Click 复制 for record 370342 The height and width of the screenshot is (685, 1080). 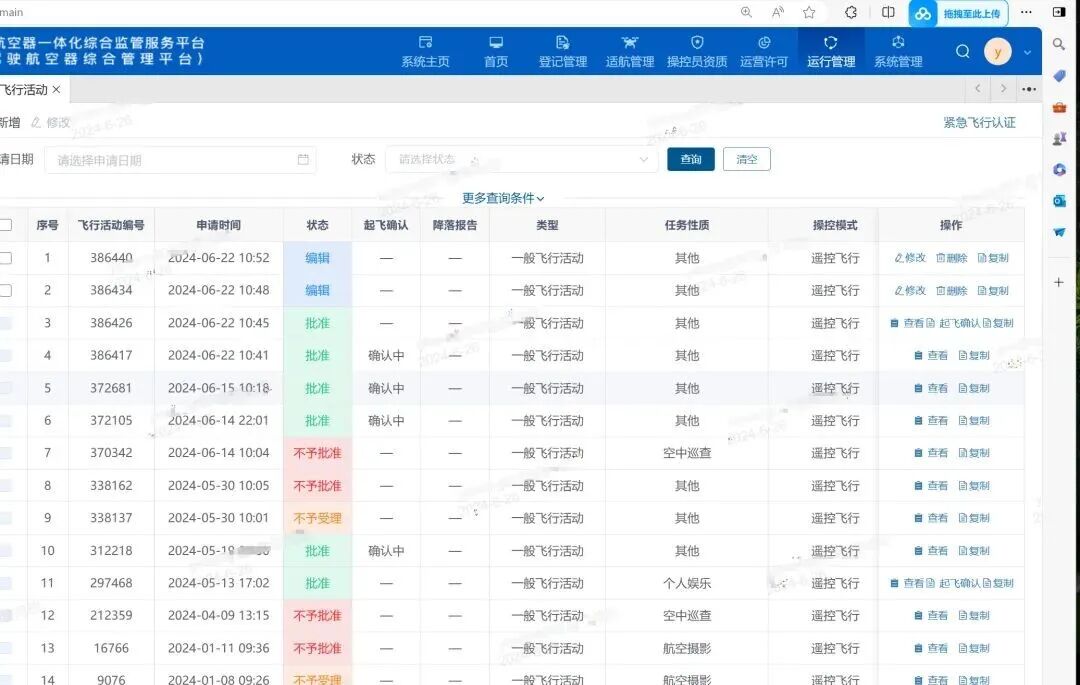point(974,453)
